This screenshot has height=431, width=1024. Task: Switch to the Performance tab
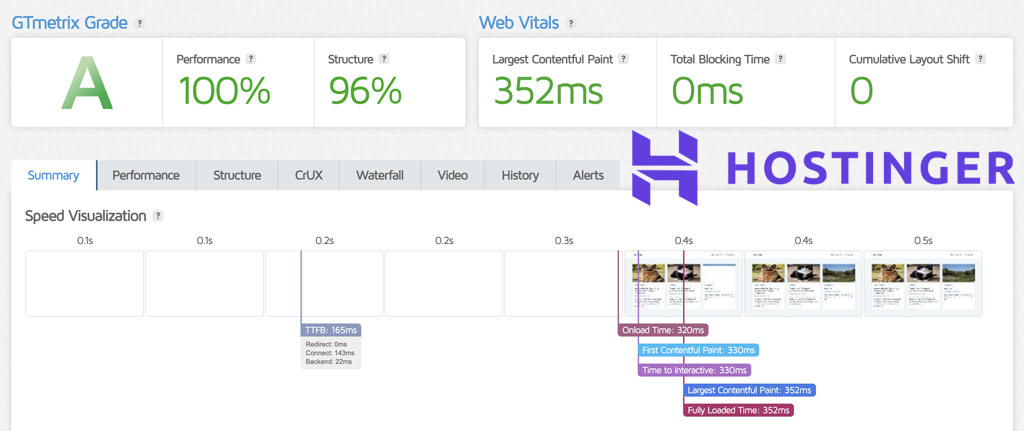[146, 175]
